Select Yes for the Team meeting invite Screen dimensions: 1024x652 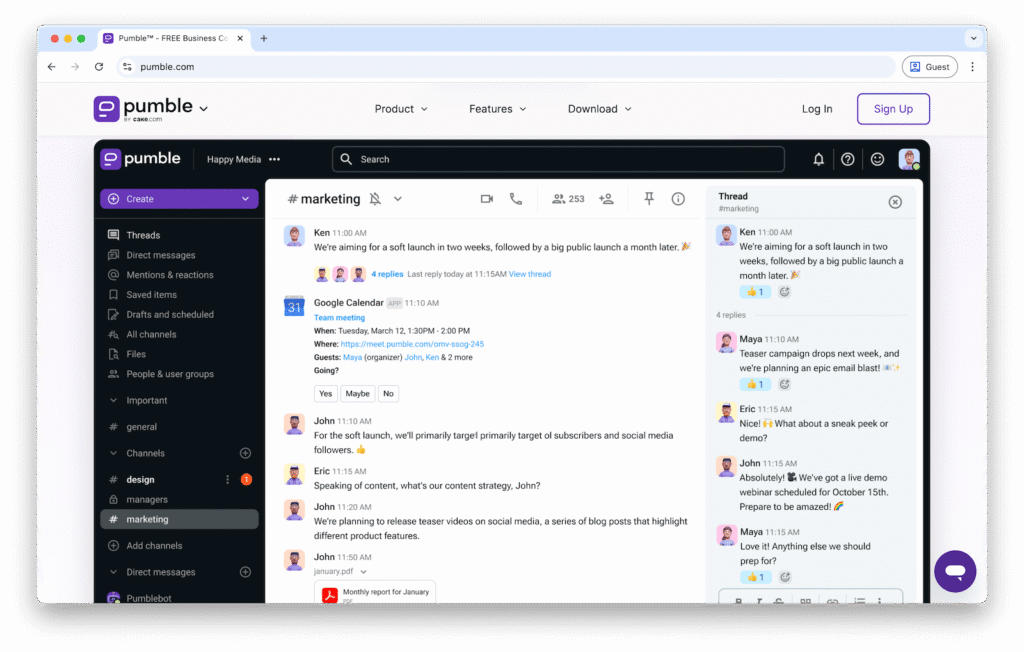325,393
